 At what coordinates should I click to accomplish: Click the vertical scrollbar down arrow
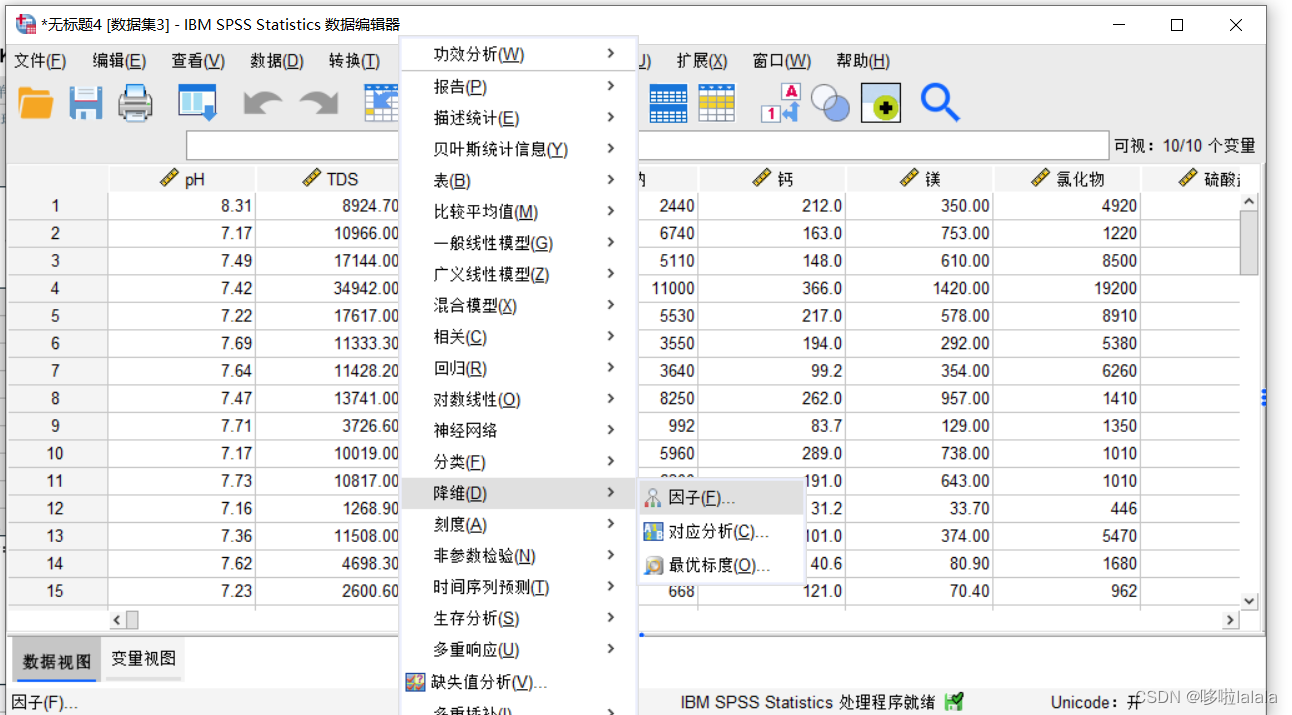(1249, 600)
